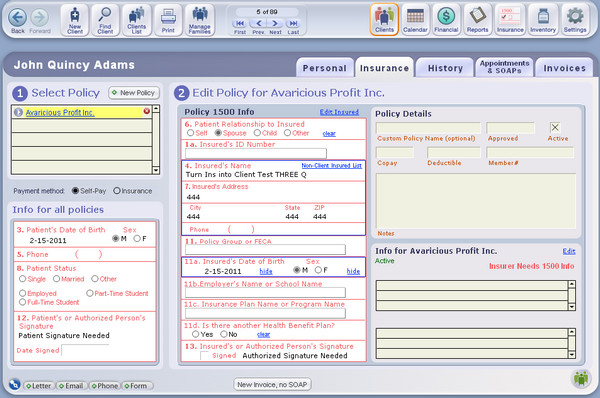
Task: Switch to the Personal tab
Action: (324, 68)
